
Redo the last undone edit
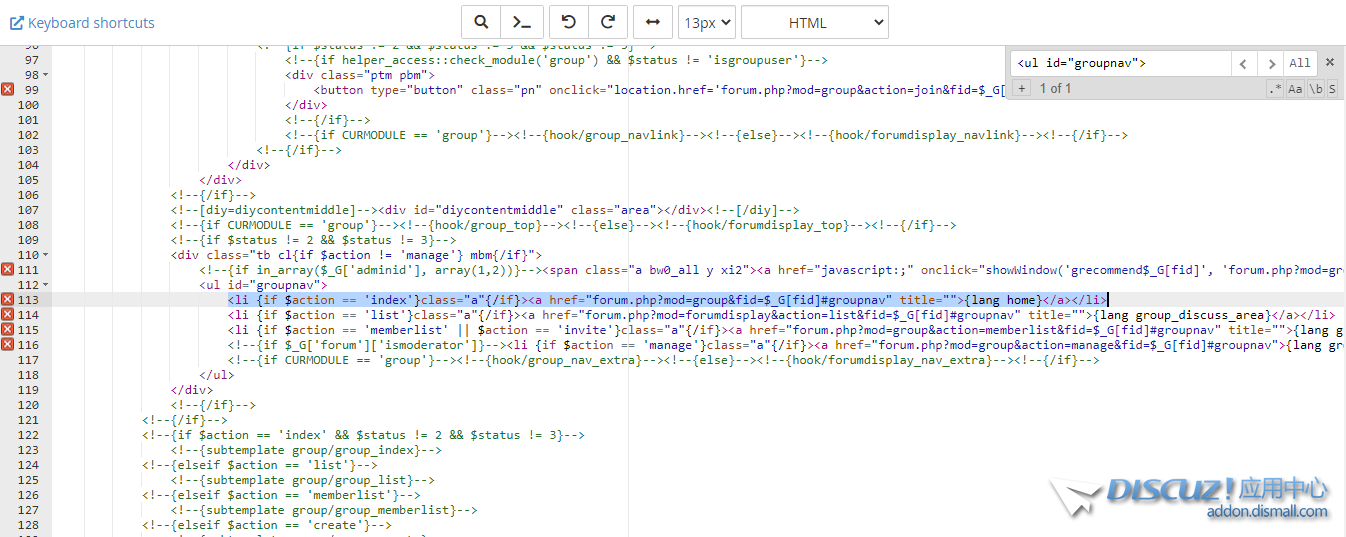[607, 22]
